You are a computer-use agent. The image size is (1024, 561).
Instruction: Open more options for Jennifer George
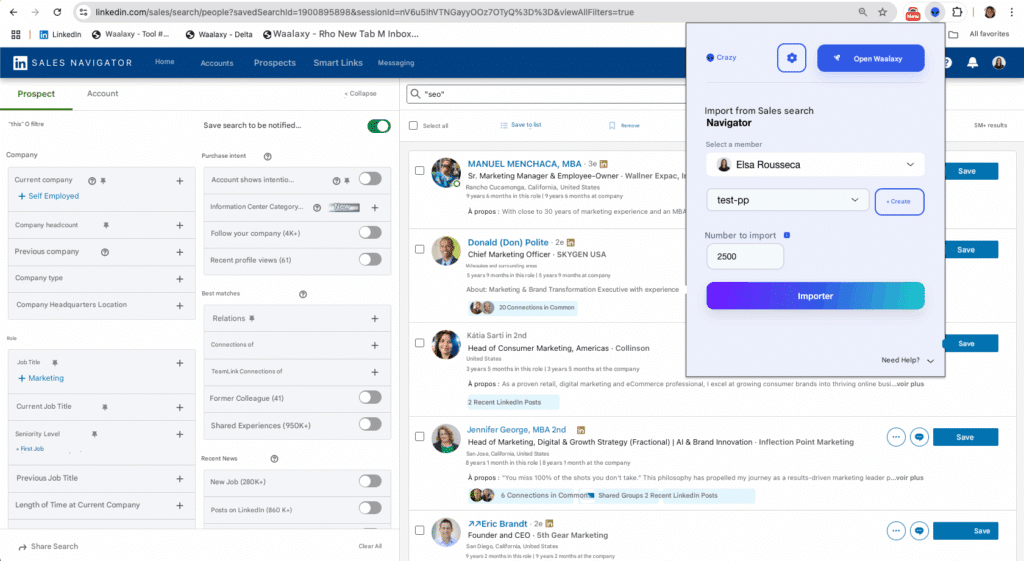click(896, 437)
